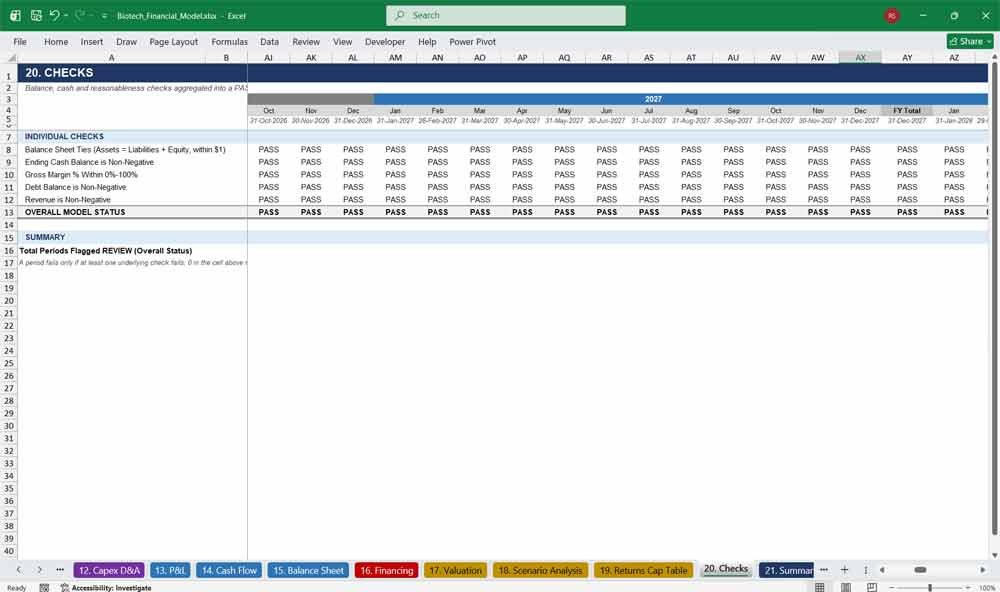Open the user account avatar

[892, 15]
